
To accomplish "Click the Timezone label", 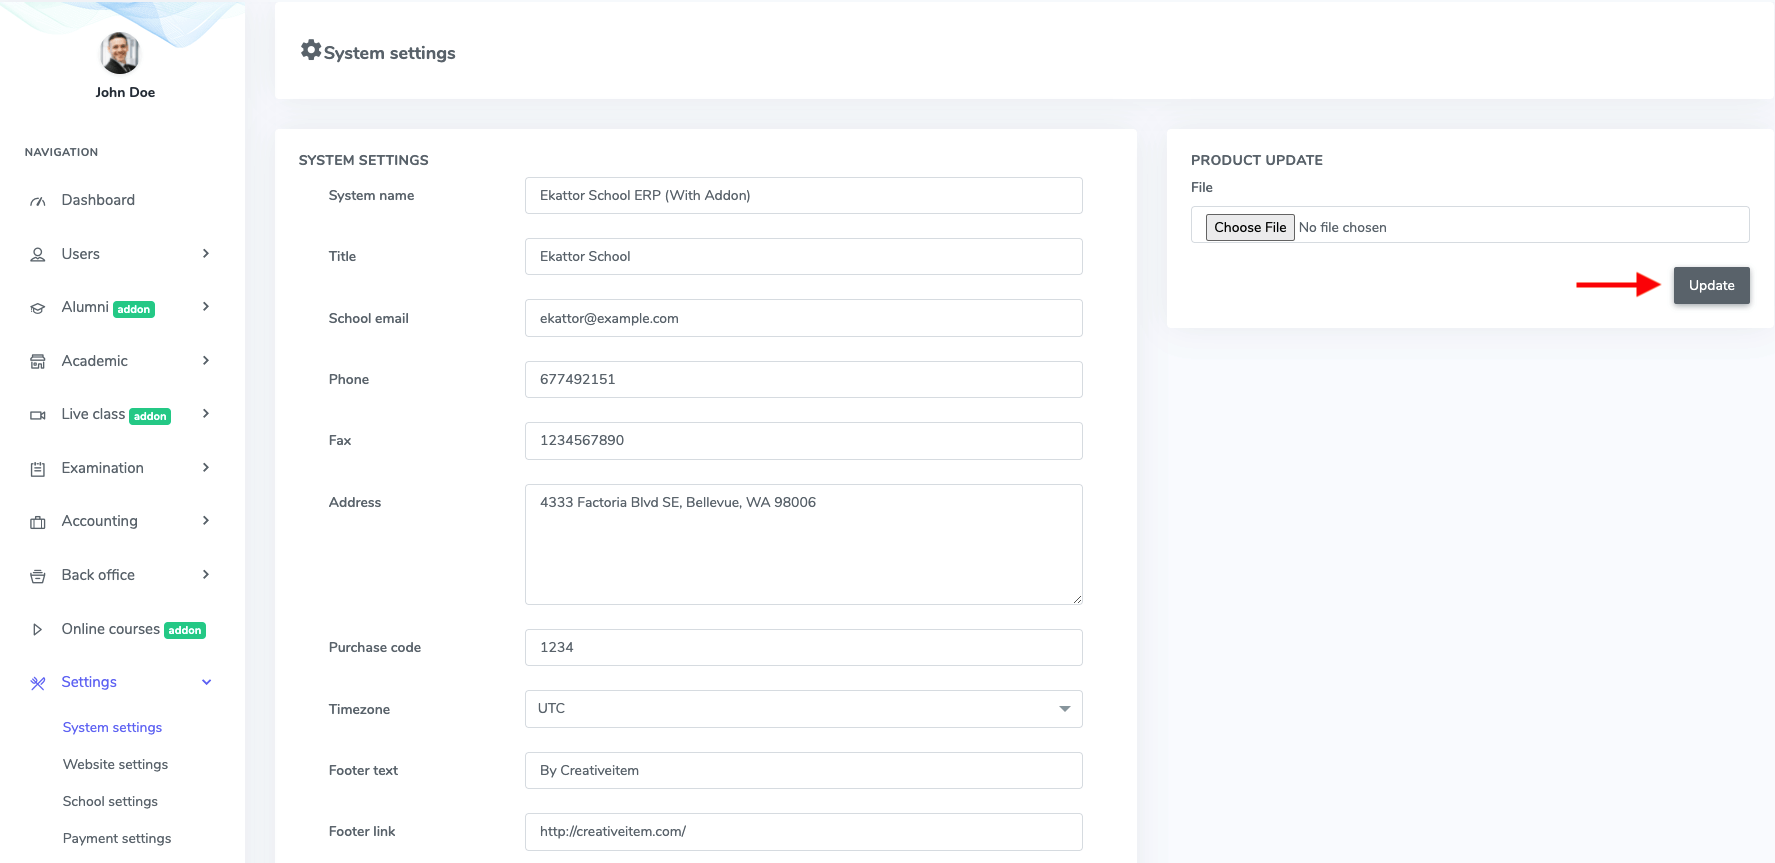I will [x=359, y=710].
